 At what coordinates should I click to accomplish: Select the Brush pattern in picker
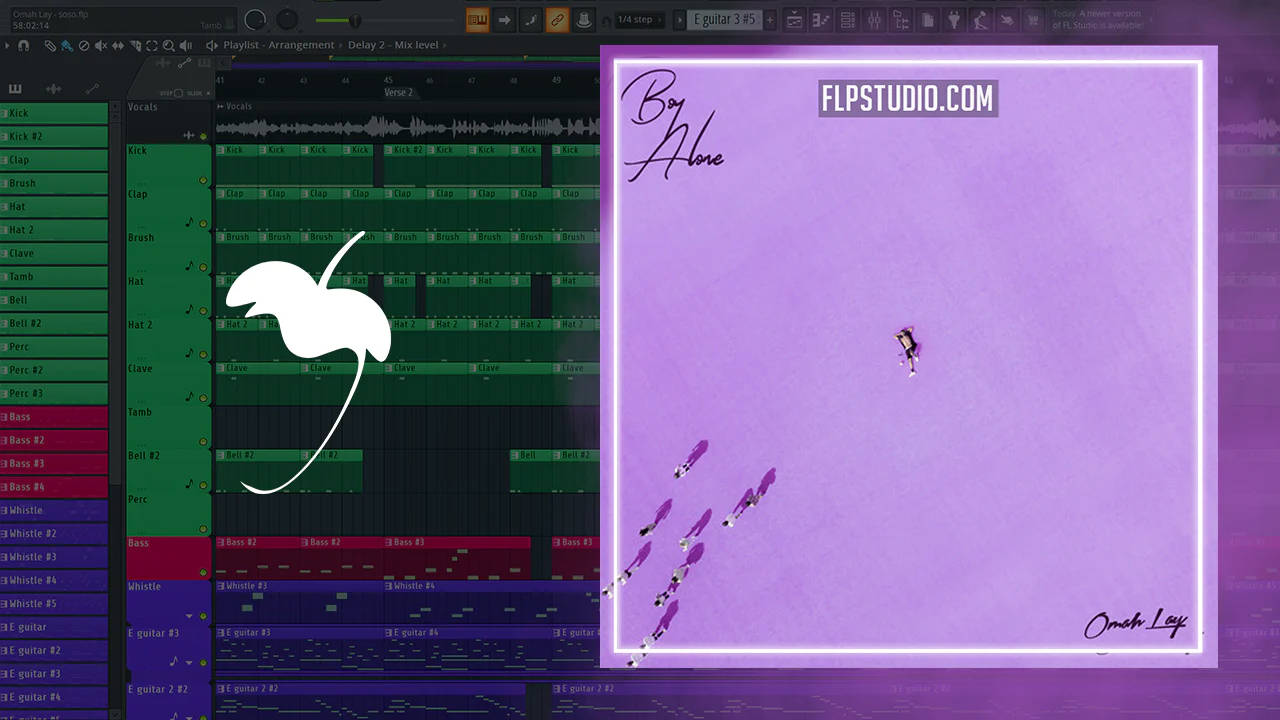(x=54, y=183)
